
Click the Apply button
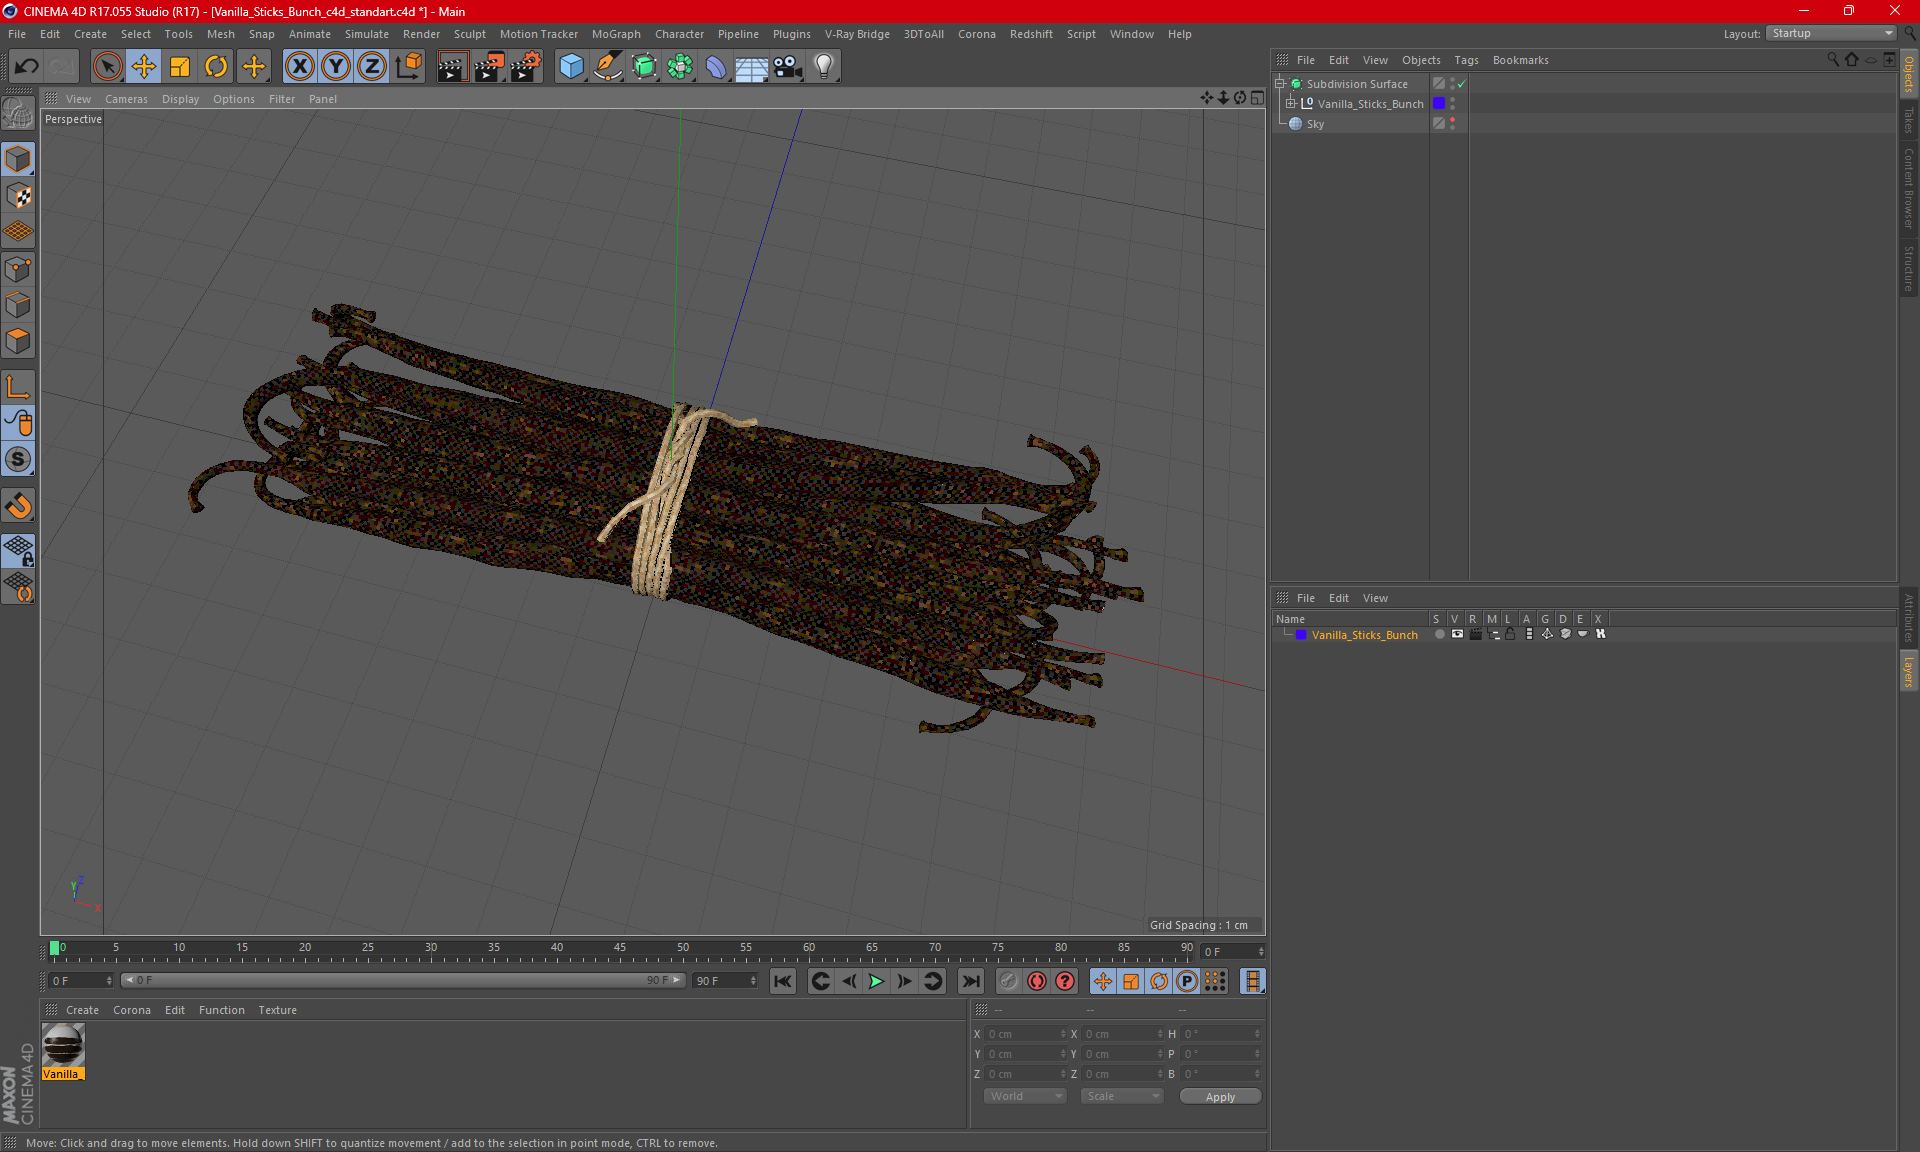click(x=1220, y=1097)
